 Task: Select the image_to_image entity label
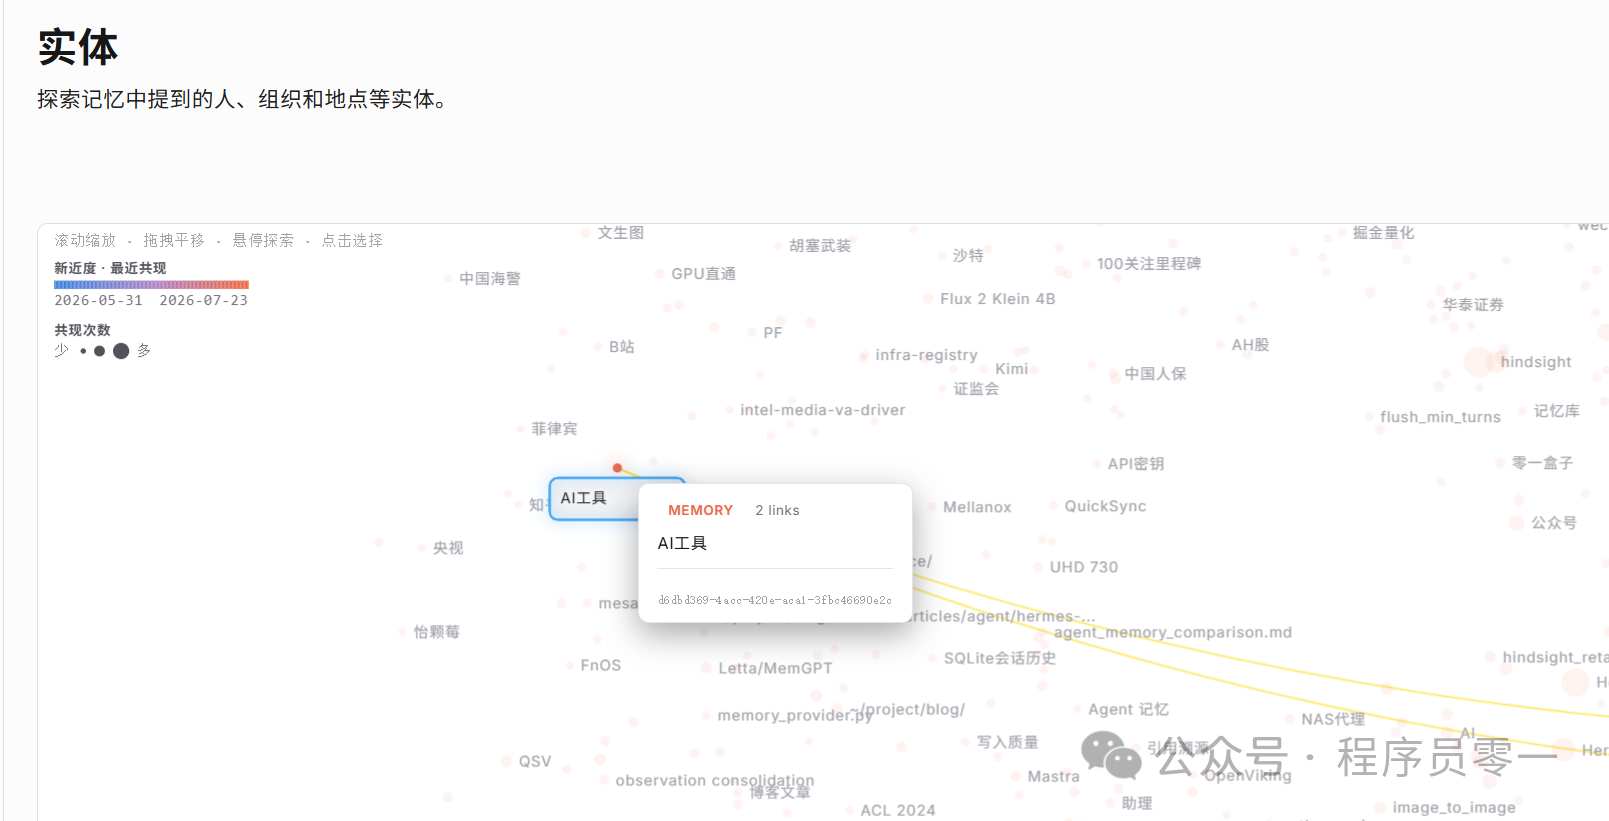tap(1454, 808)
